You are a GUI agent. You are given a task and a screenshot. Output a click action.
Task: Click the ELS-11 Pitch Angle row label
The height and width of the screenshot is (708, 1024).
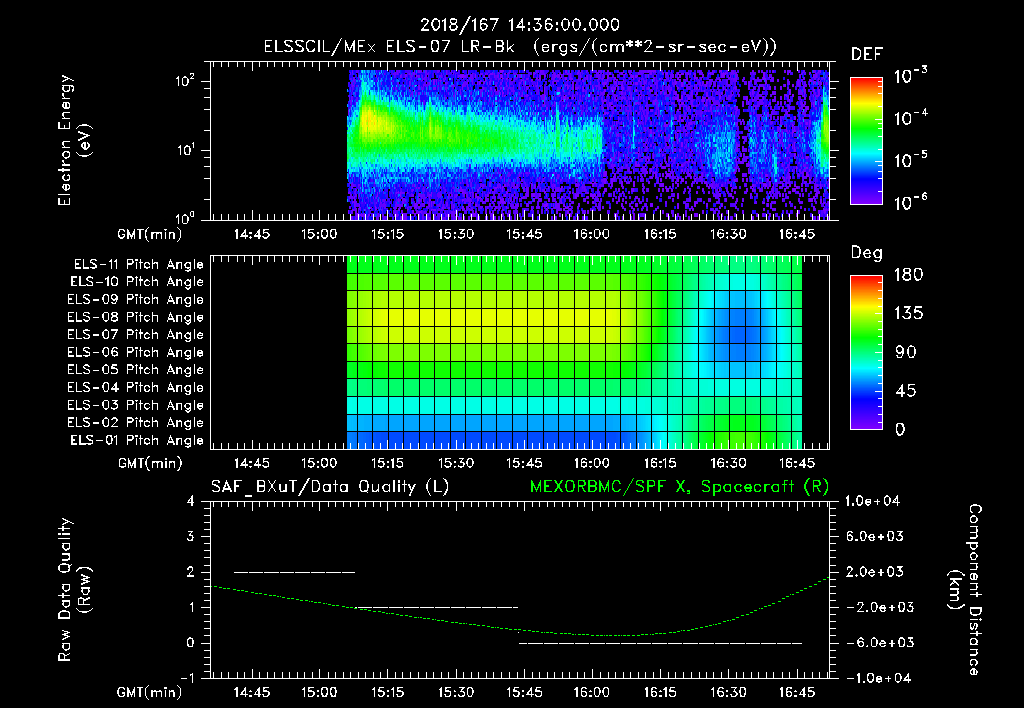[x=138, y=265]
